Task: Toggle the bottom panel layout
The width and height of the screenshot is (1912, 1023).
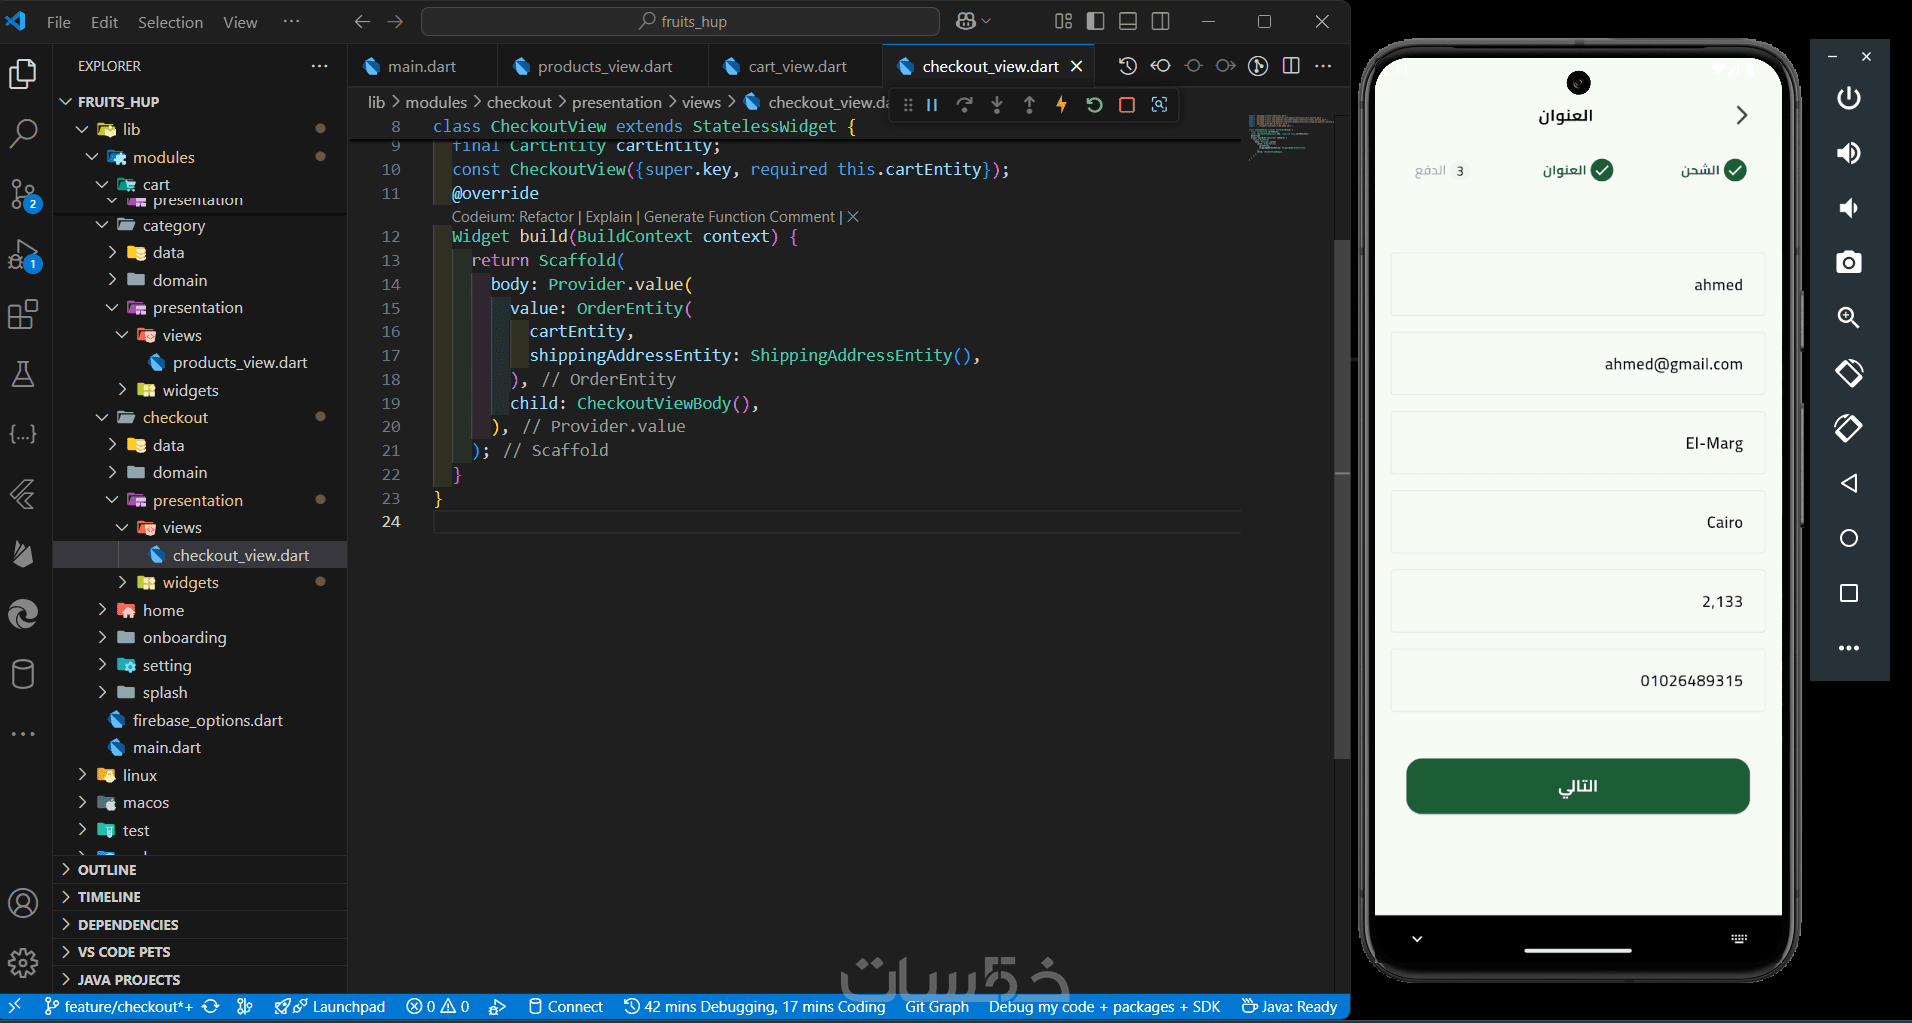Action: pos(1128,21)
